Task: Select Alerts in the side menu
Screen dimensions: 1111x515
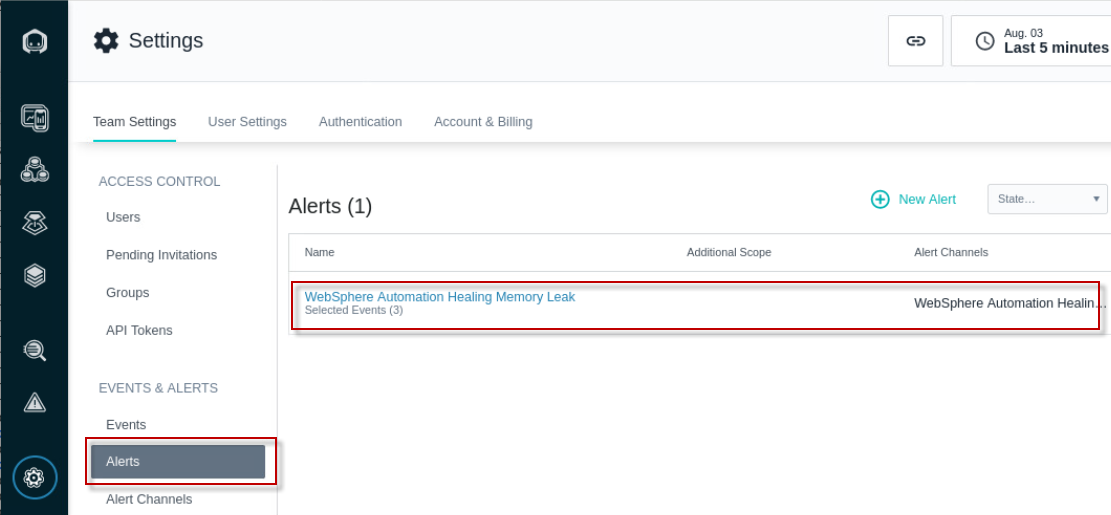Action: pyautogui.click(x=178, y=462)
